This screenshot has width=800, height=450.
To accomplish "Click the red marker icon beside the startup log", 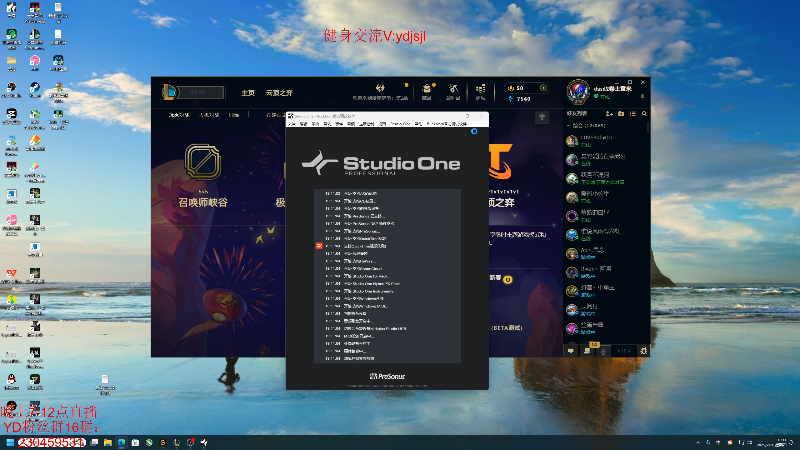I will (319, 246).
